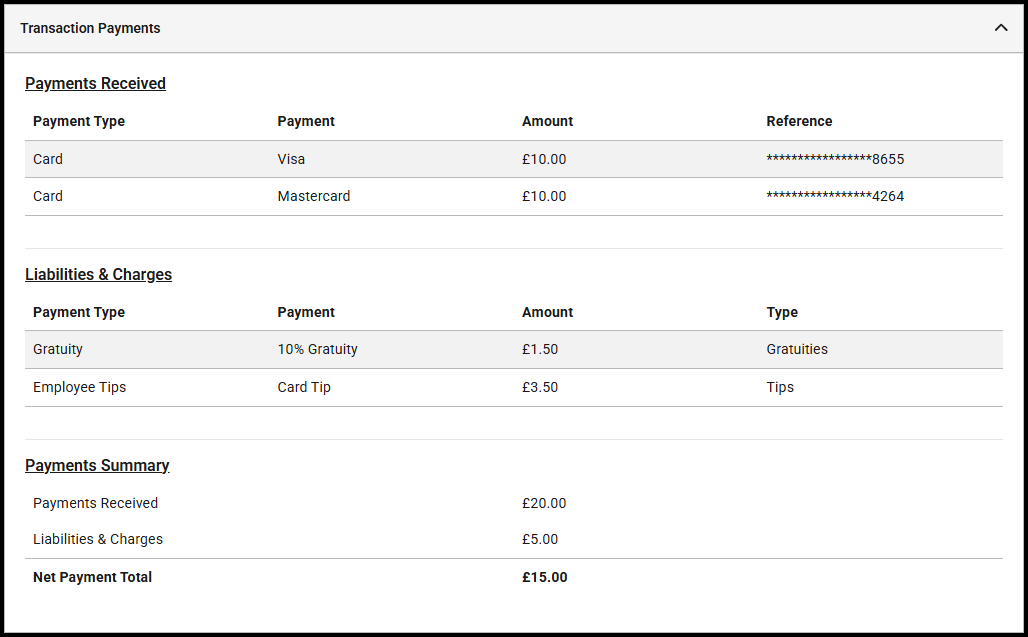
Task: Click the Type column header
Action: (782, 312)
